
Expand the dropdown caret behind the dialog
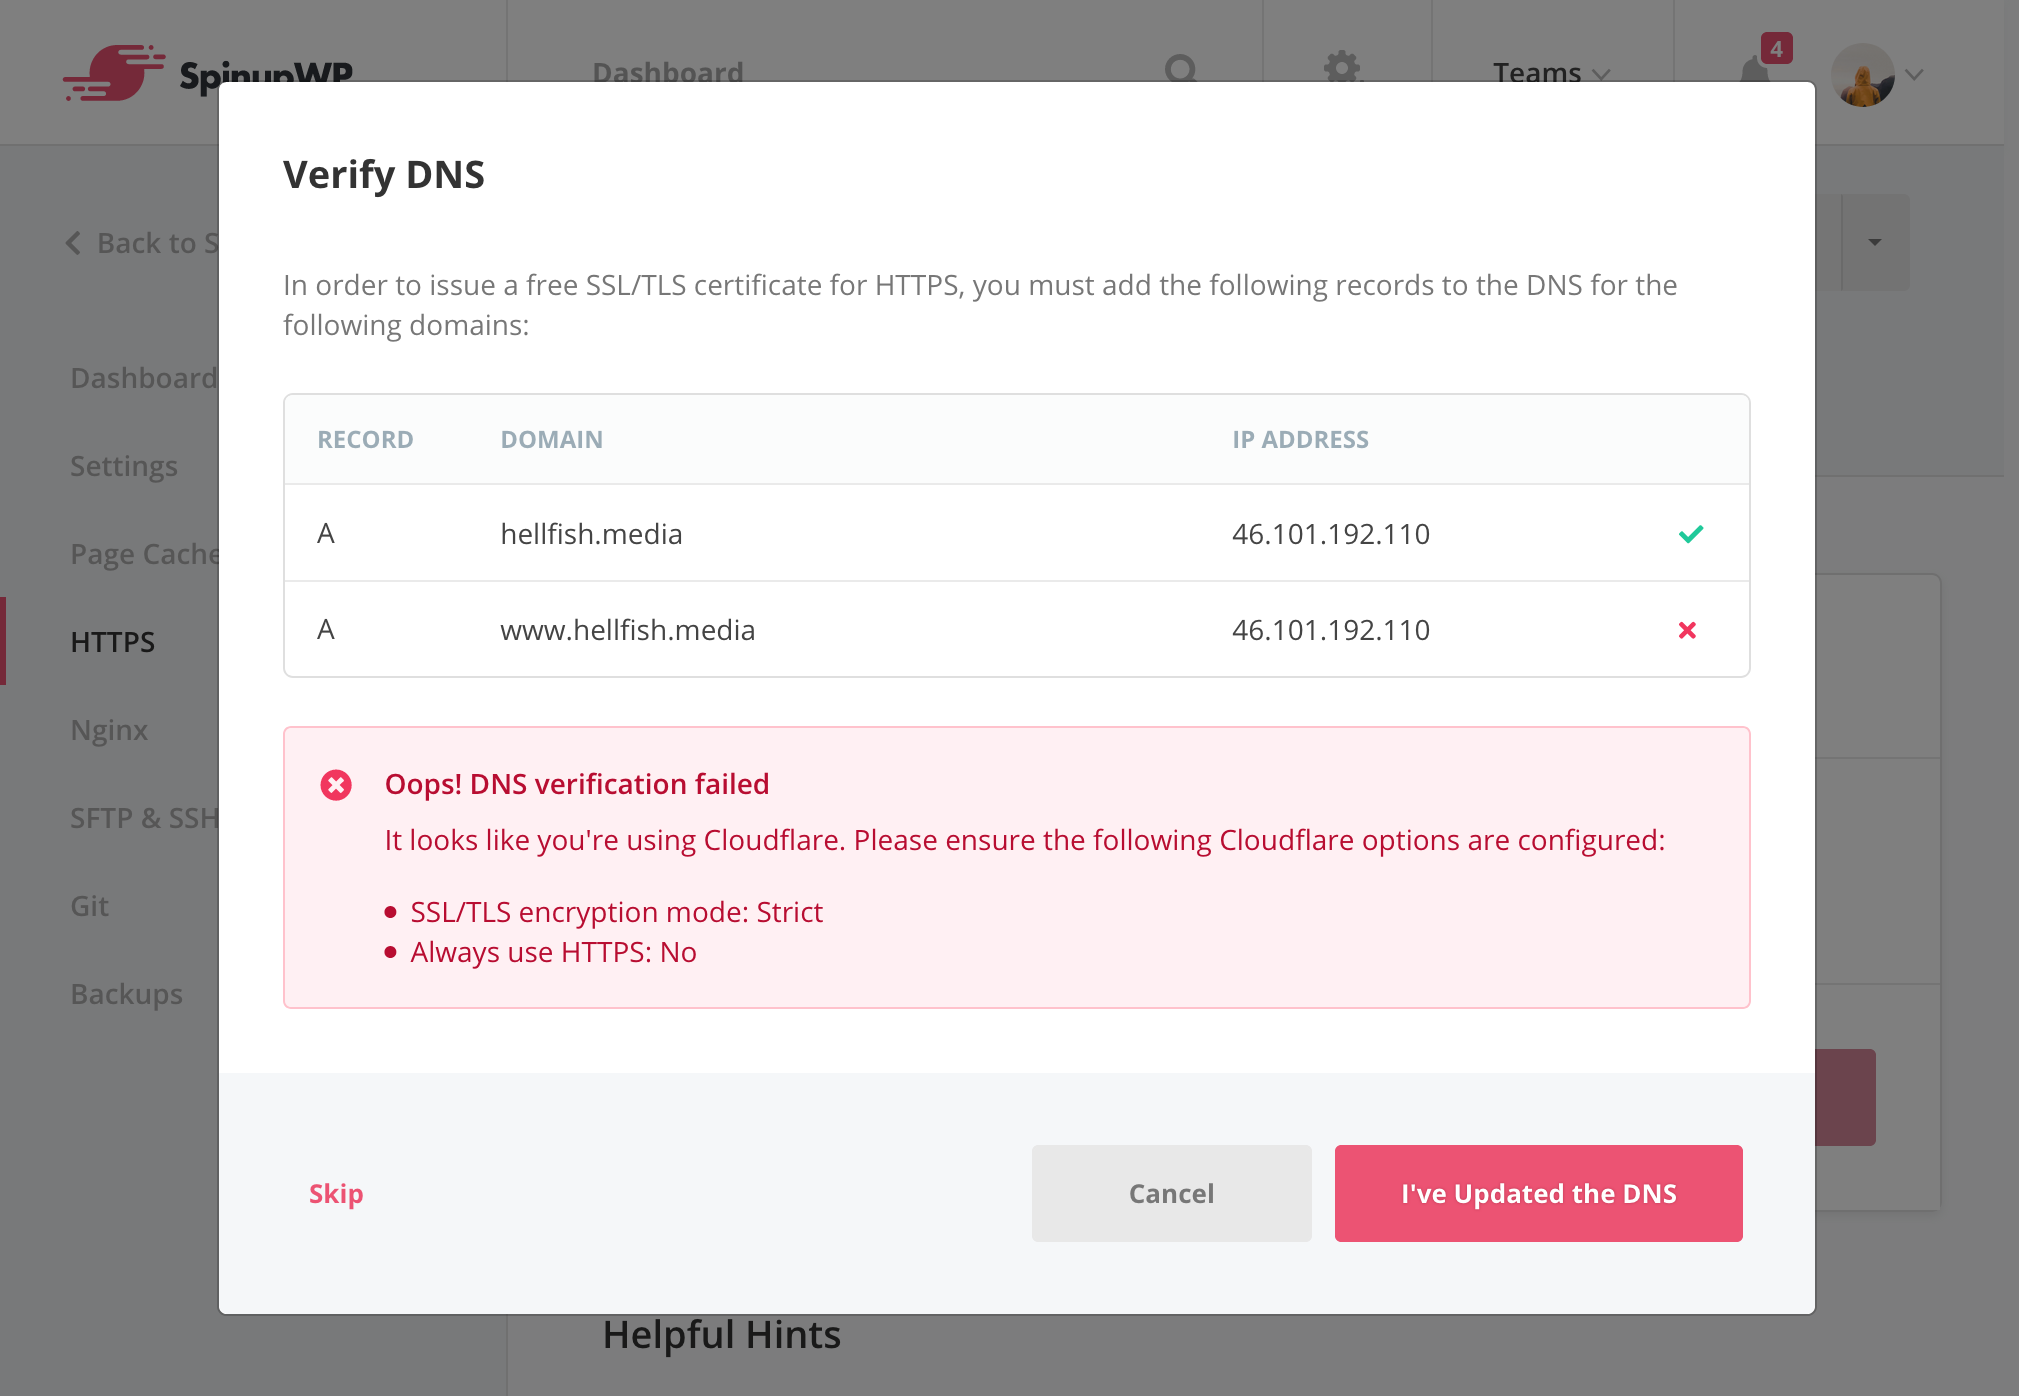(1875, 242)
